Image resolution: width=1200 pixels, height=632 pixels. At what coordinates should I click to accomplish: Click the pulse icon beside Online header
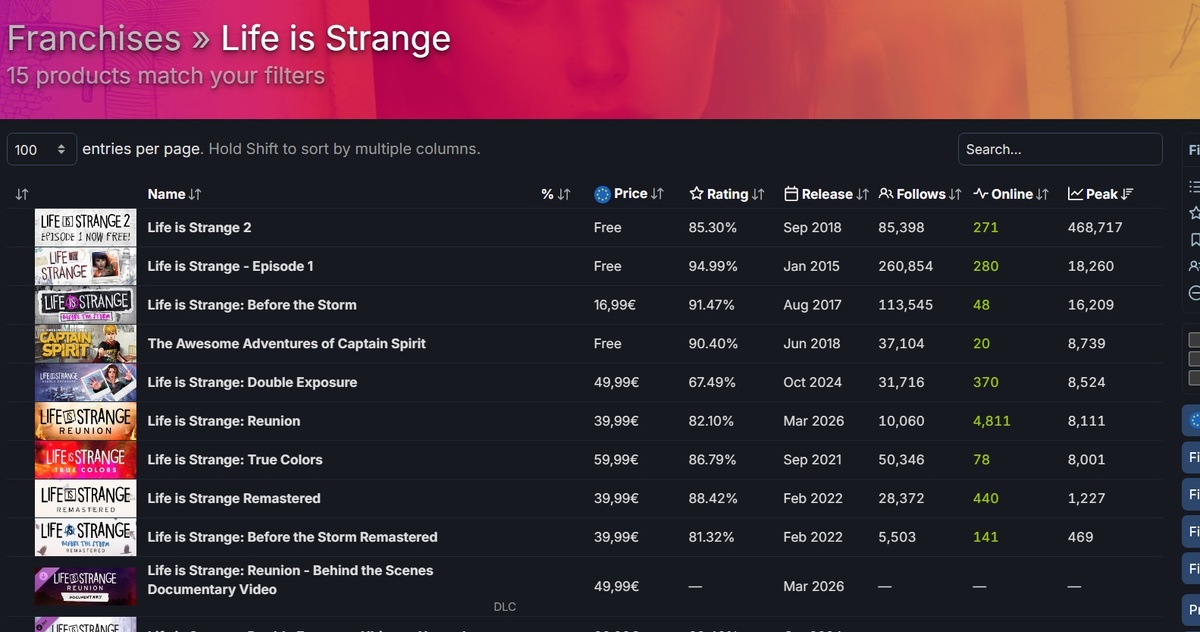point(981,194)
